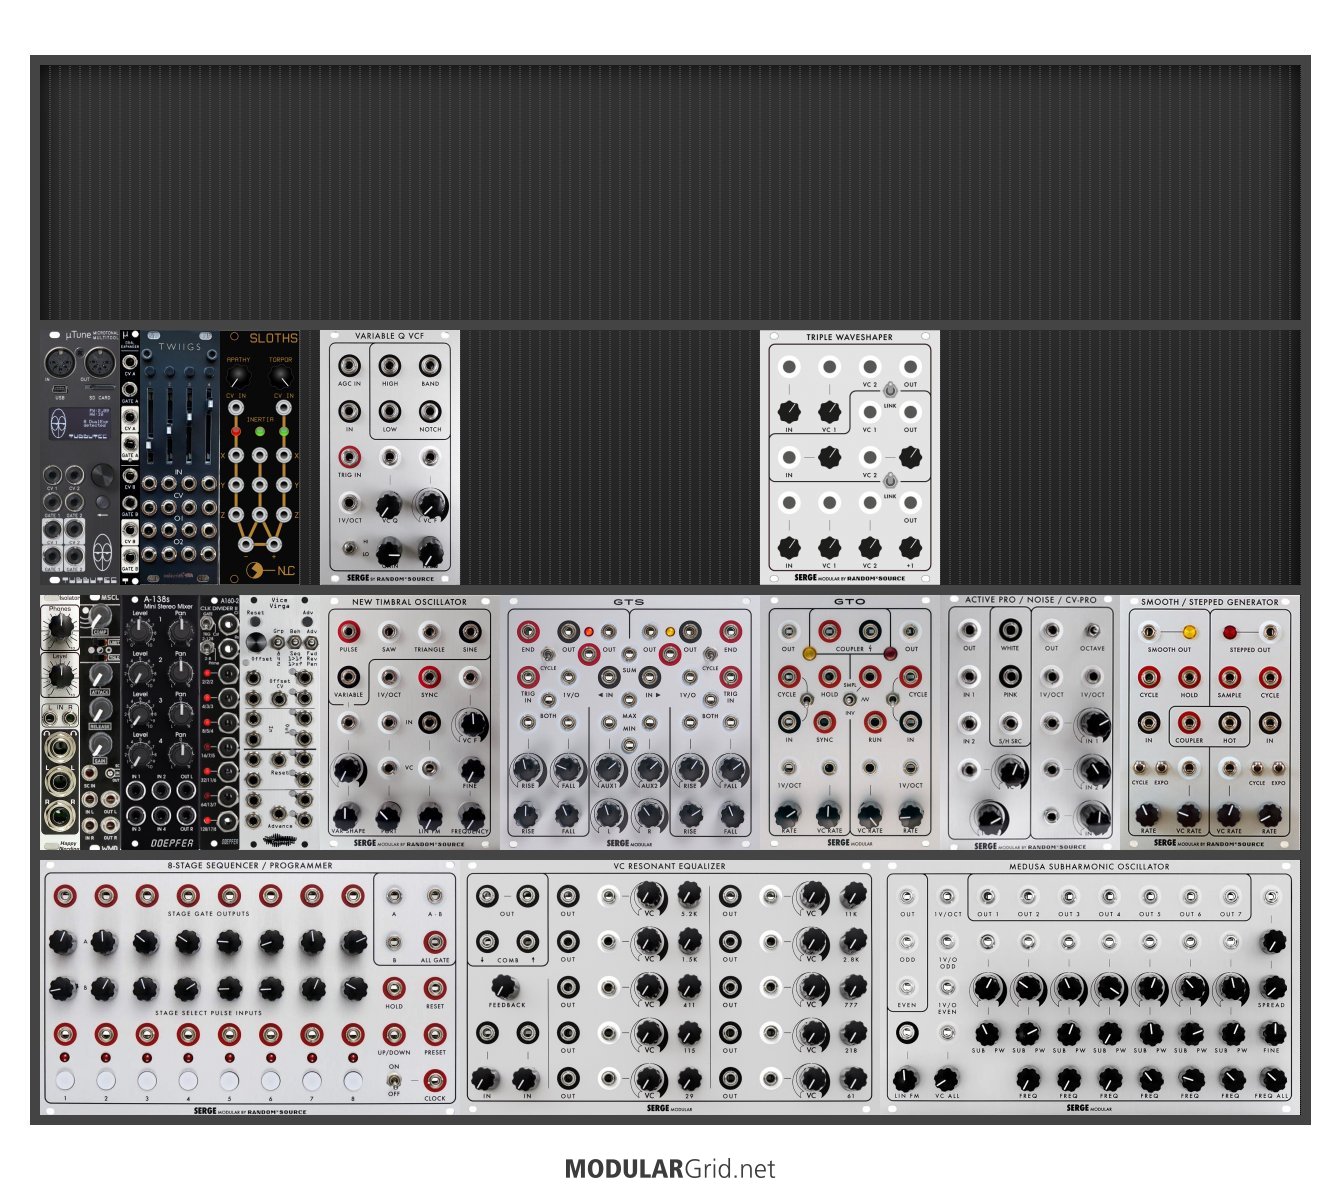Click the PRESET jack on the sequencer
The height and width of the screenshot is (1190, 1341).
coord(435,1034)
